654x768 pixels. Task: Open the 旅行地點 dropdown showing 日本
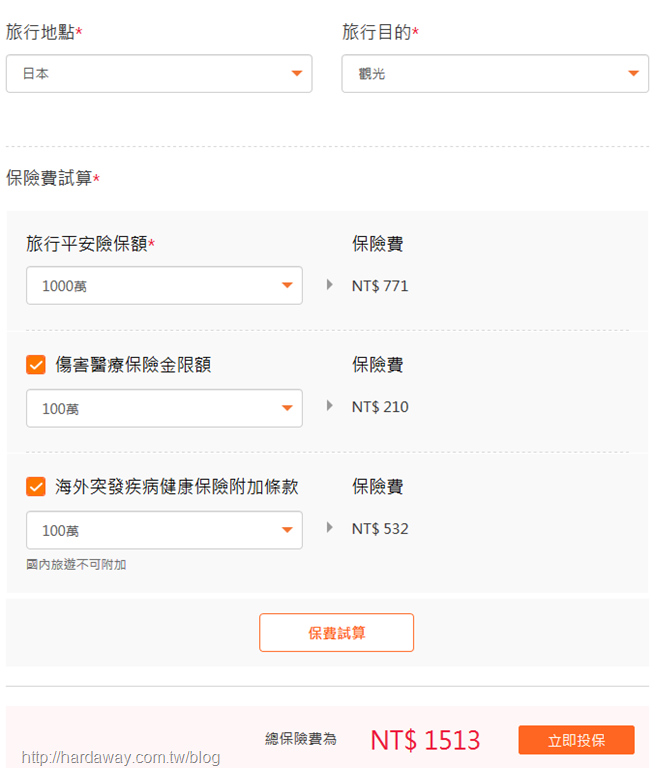pos(159,73)
